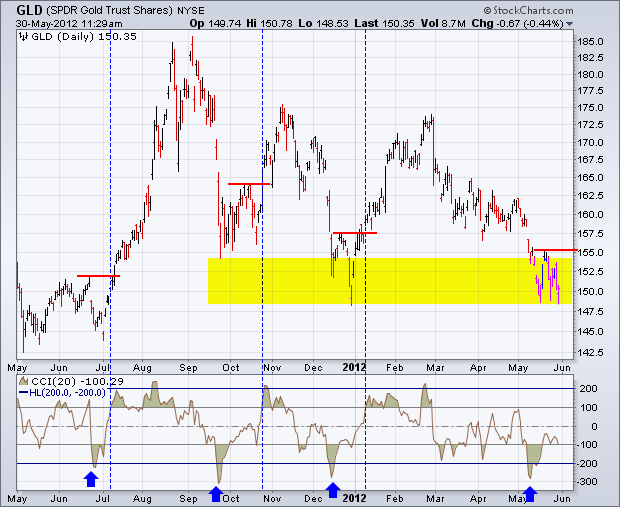This screenshot has height=507, width=620.
Task: Click the GLD (Daily) 150.35 legend
Action: click(x=84, y=37)
